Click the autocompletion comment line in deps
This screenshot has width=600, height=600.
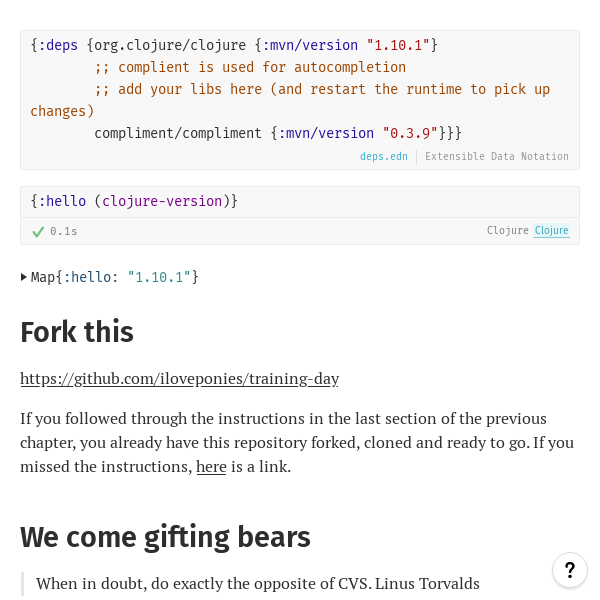[250, 67]
